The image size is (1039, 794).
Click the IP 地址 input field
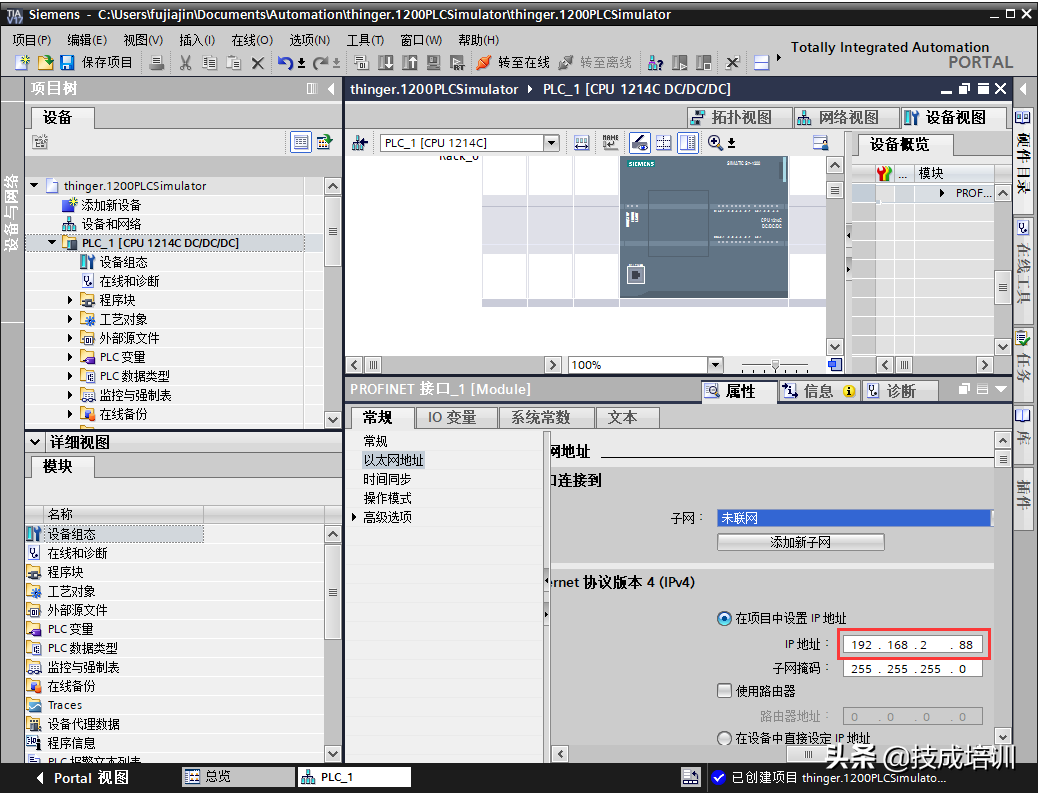click(x=912, y=645)
